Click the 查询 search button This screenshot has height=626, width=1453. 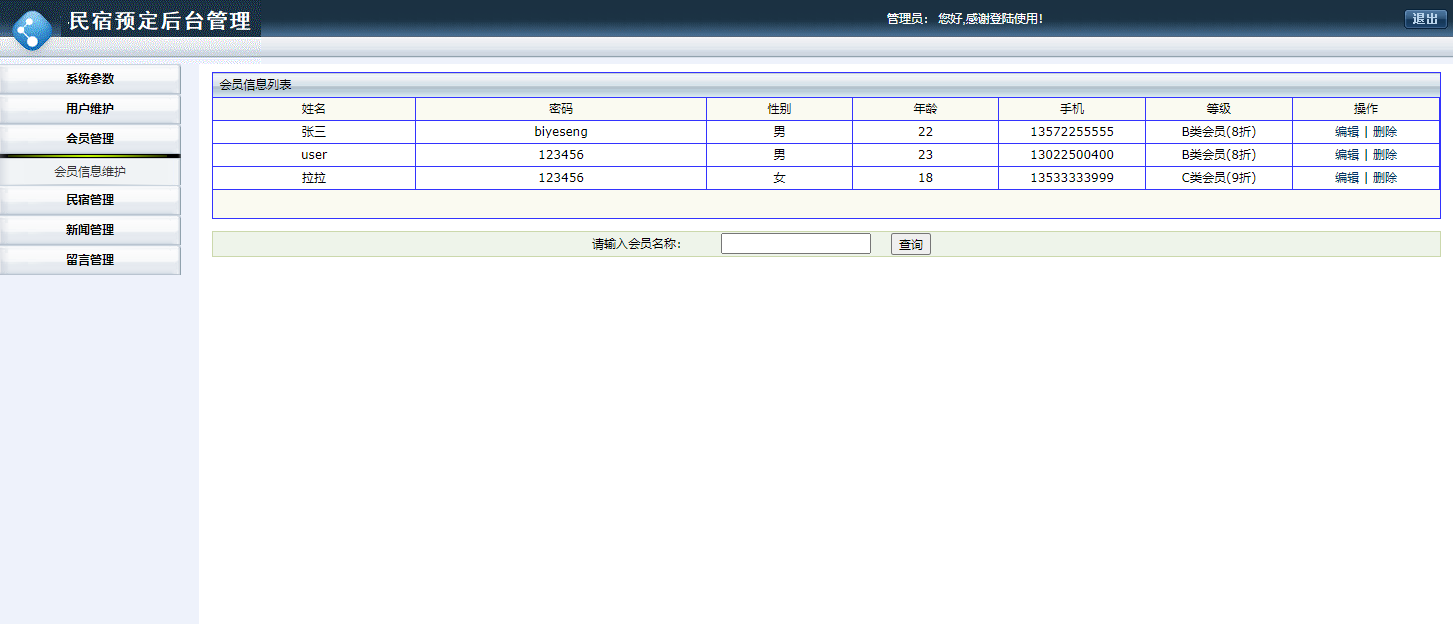910,243
